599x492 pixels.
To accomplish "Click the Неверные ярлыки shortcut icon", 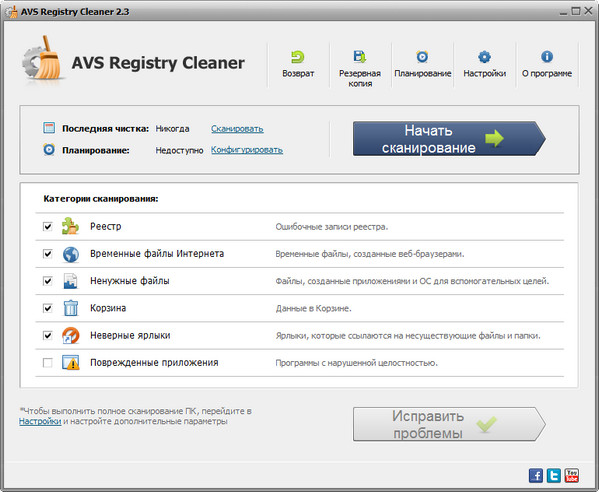I will point(71,335).
